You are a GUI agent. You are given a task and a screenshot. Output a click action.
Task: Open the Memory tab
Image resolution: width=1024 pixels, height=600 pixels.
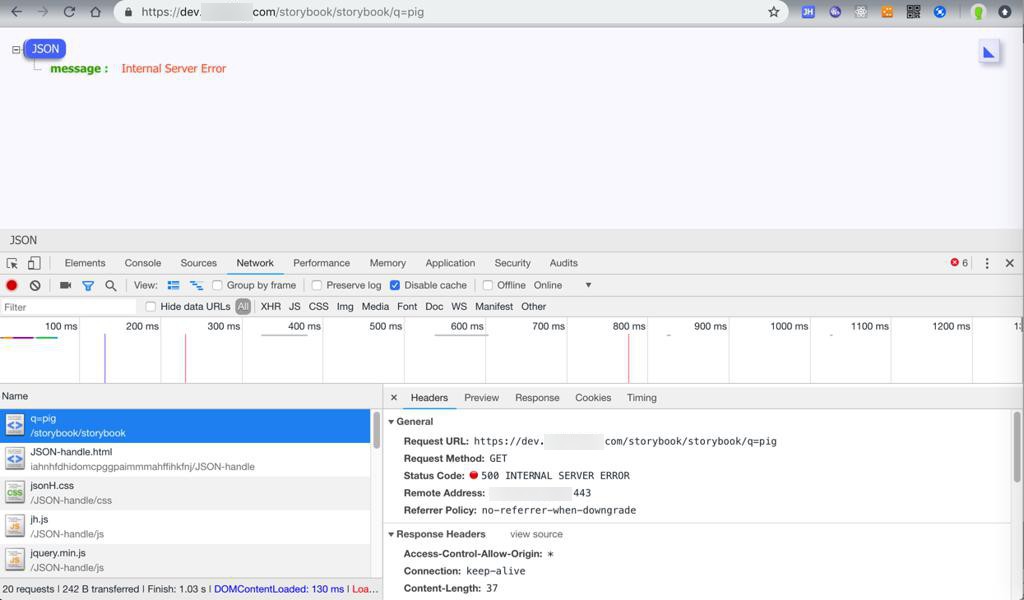pos(388,263)
